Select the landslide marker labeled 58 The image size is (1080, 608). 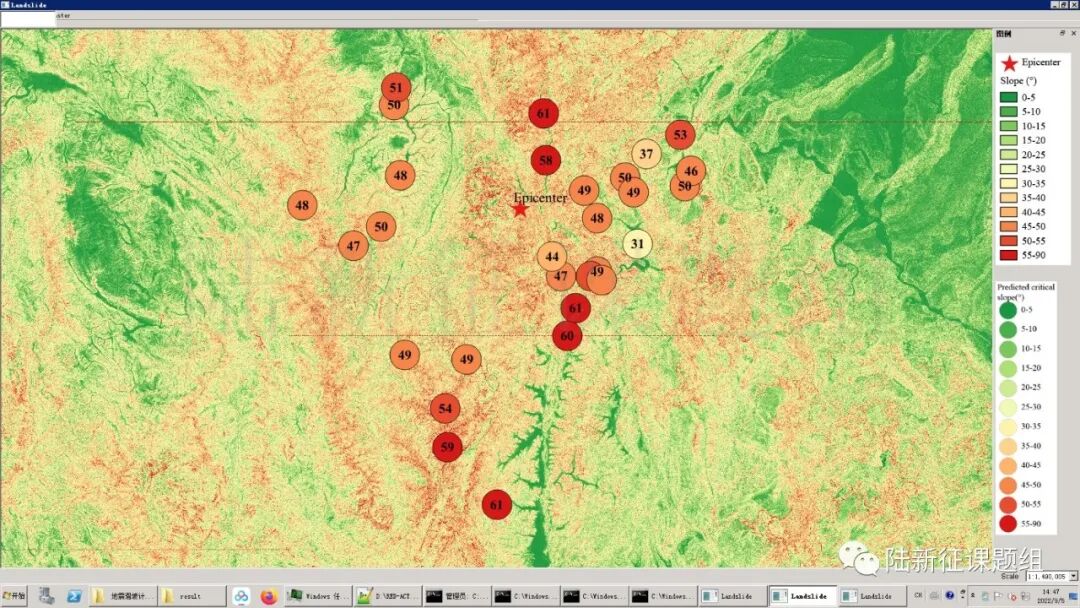point(546,160)
